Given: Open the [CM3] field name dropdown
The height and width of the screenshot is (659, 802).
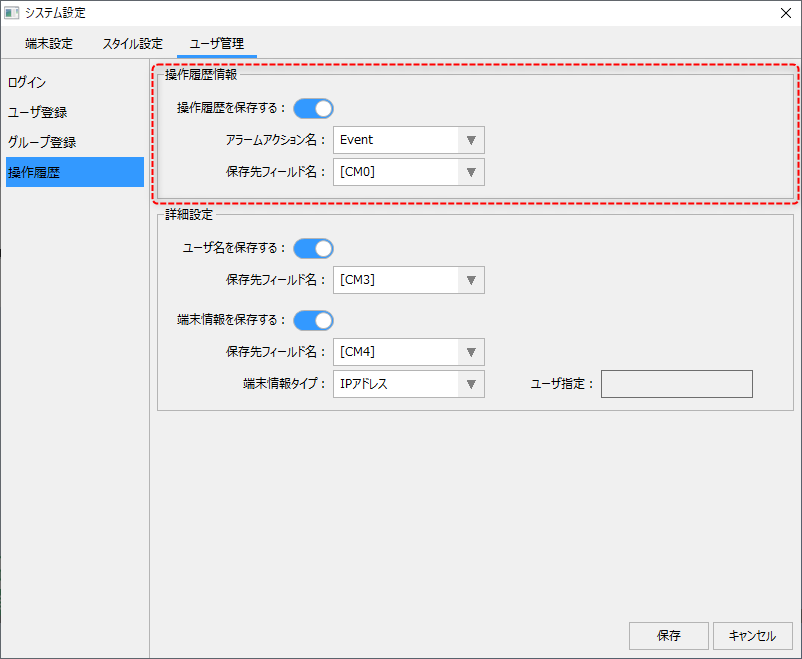Looking at the screenshot, I should pyautogui.click(x=408, y=280).
